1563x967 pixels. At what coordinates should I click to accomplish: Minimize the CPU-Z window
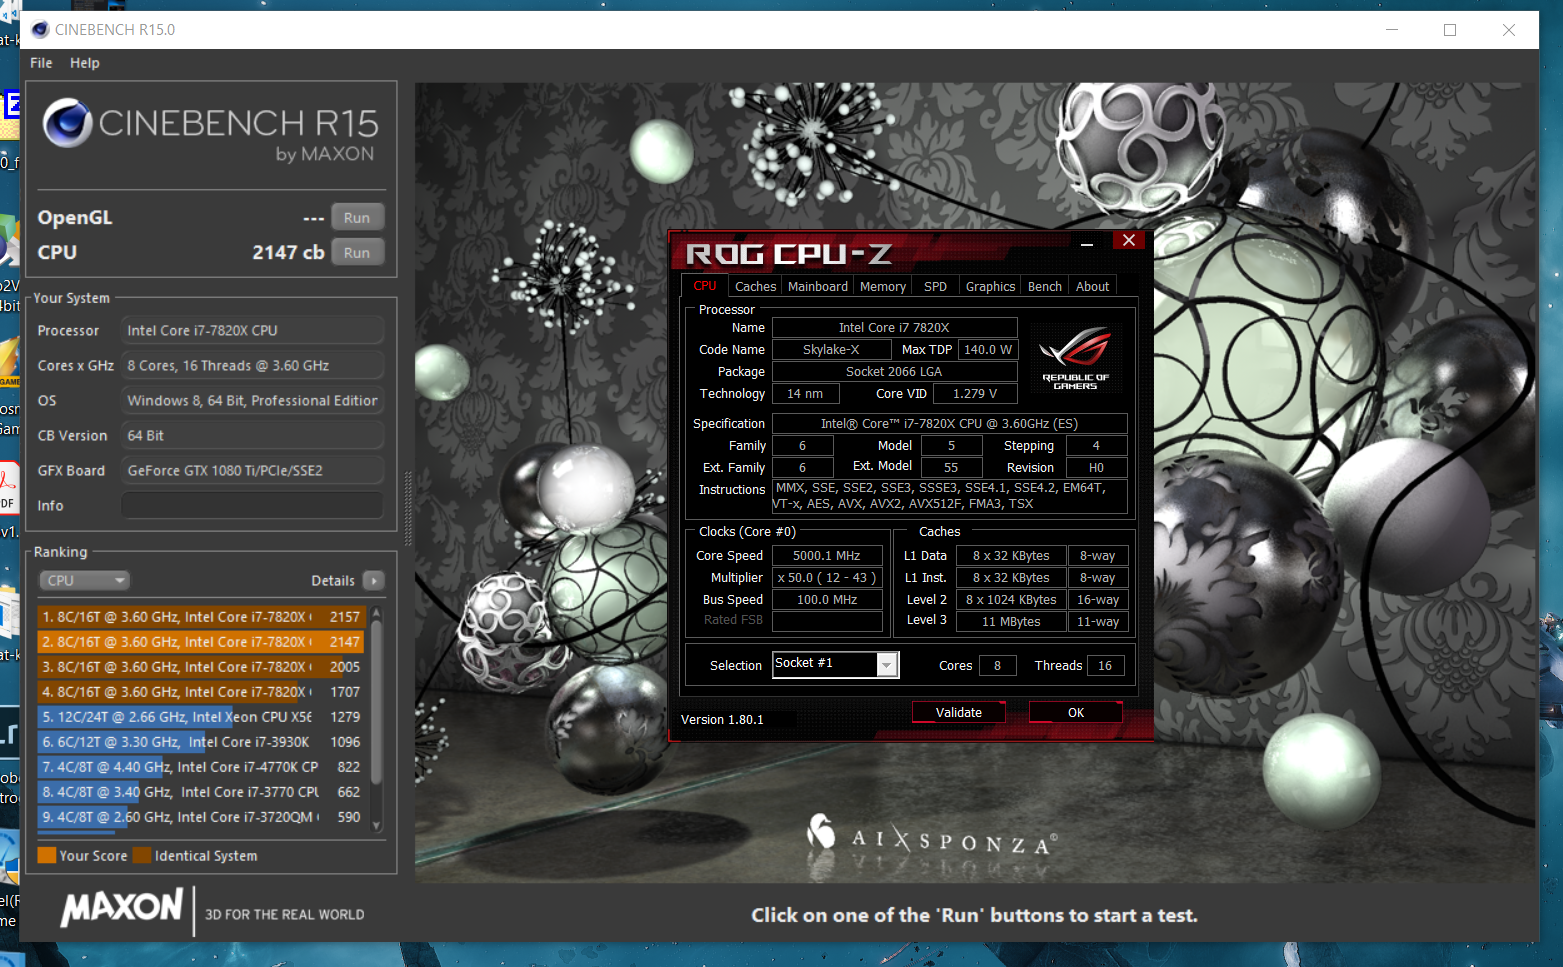(x=1087, y=242)
